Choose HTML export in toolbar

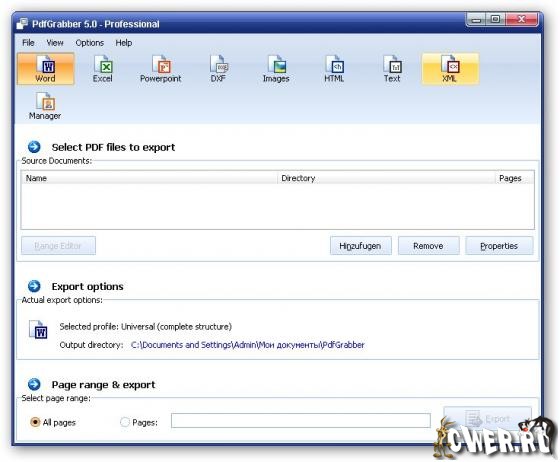(x=334, y=69)
